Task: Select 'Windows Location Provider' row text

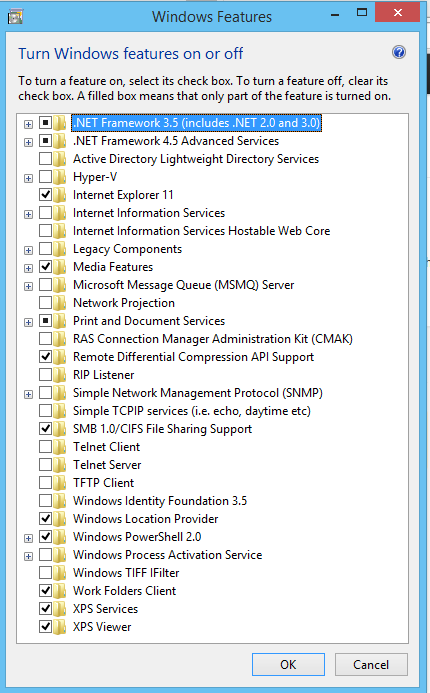Action: click(146, 519)
